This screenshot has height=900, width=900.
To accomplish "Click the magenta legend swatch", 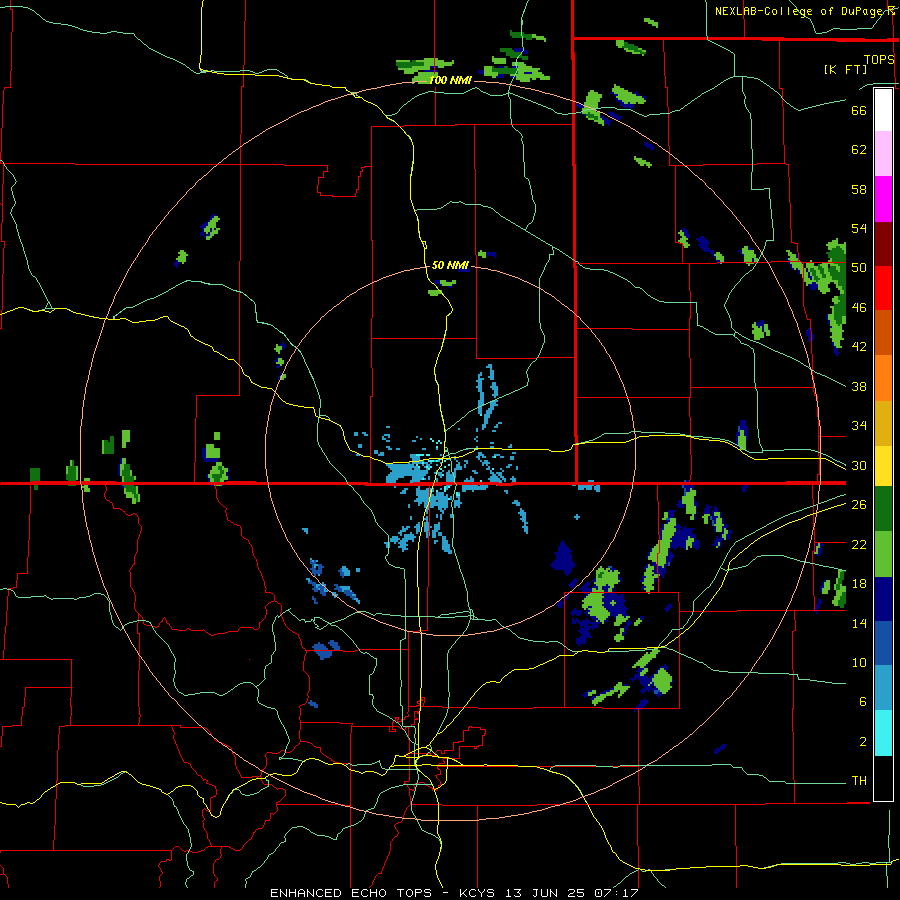I will (883, 199).
